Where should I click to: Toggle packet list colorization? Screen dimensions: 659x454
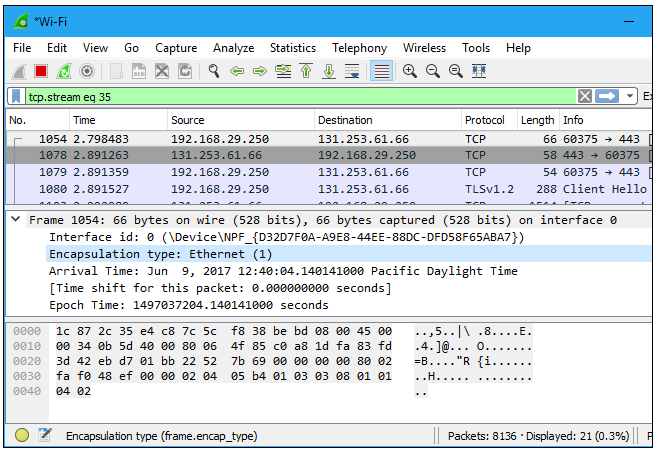381,71
